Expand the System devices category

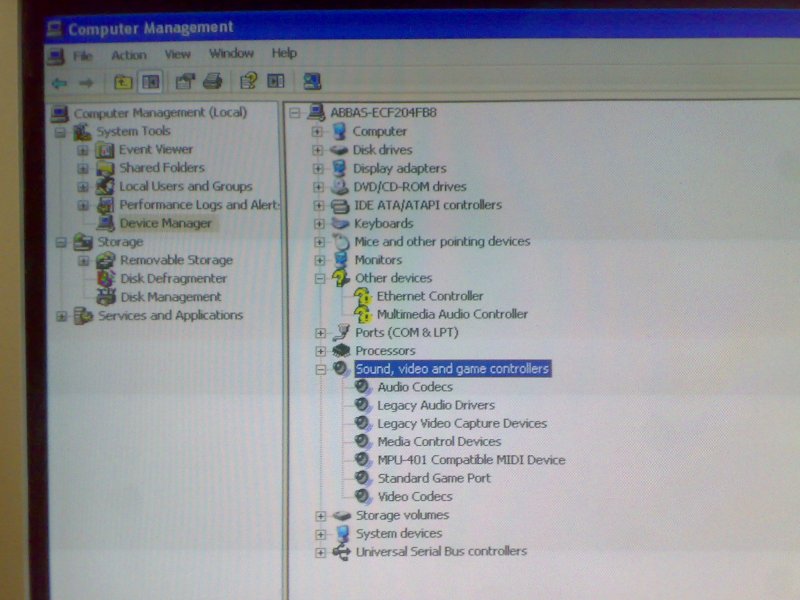(320, 534)
